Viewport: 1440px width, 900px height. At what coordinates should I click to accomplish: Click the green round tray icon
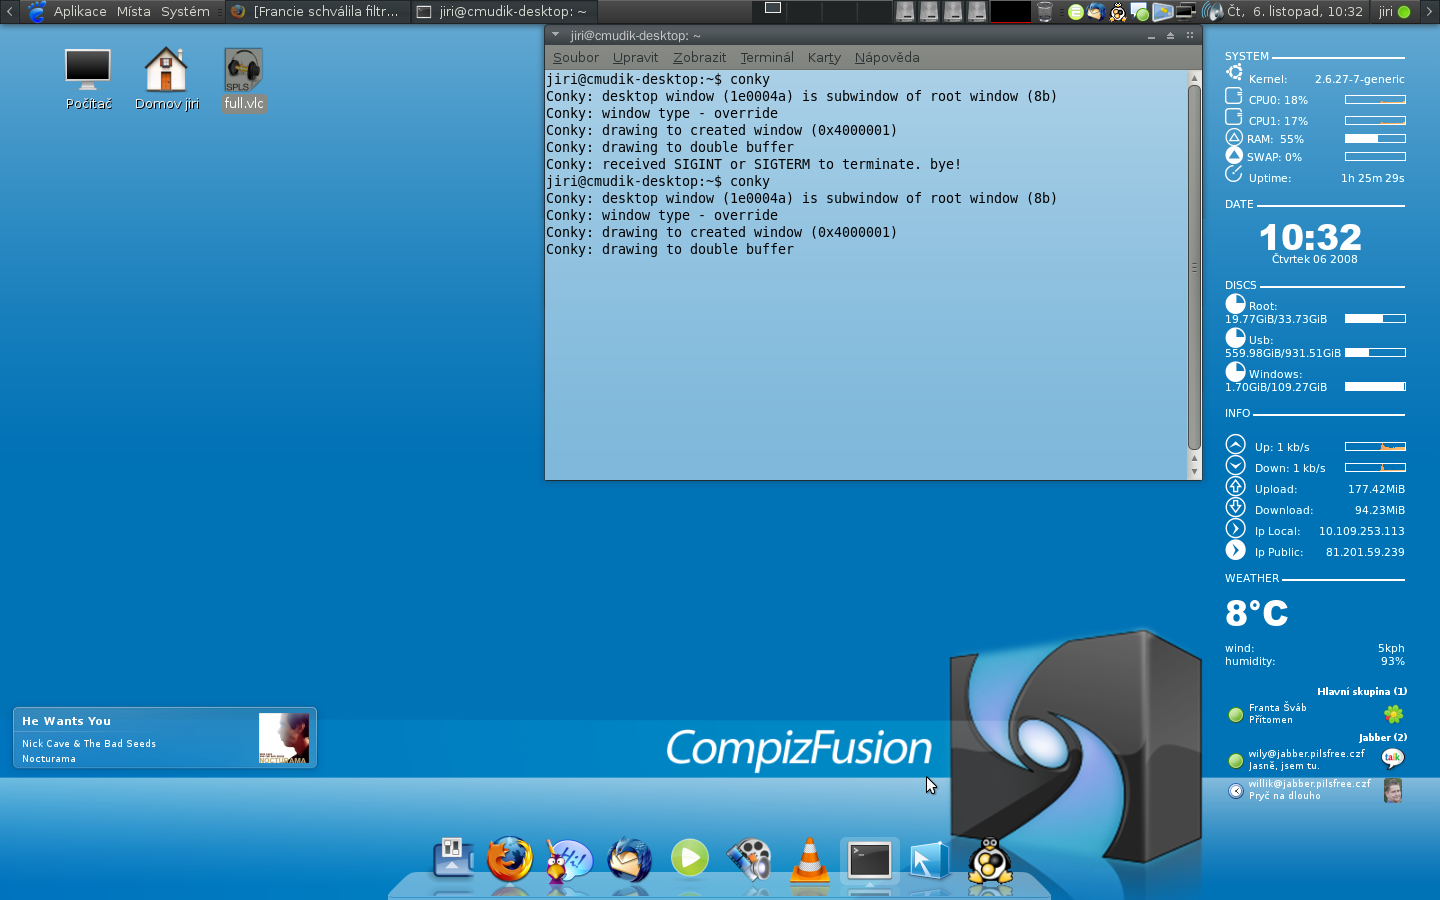pos(1076,12)
